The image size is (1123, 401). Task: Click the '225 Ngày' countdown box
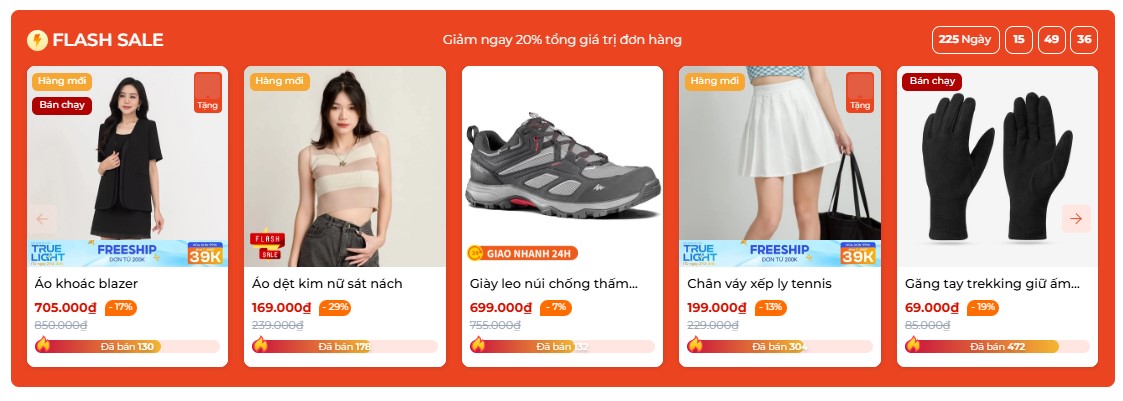pyautogui.click(x=965, y=39)
